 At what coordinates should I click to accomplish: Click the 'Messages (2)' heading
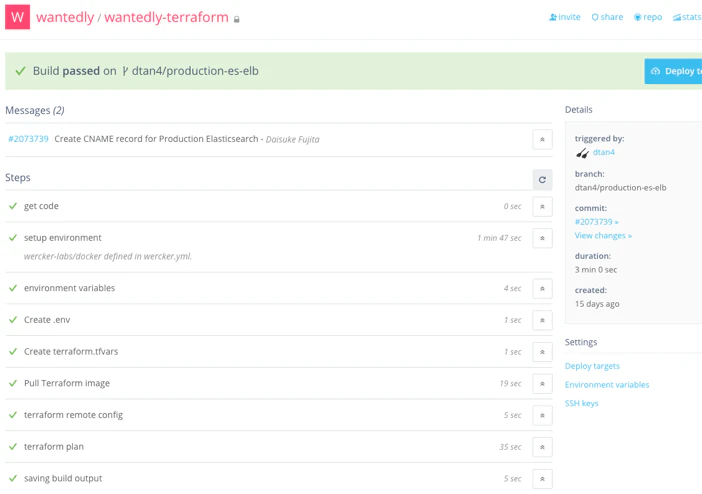(35, 110)
